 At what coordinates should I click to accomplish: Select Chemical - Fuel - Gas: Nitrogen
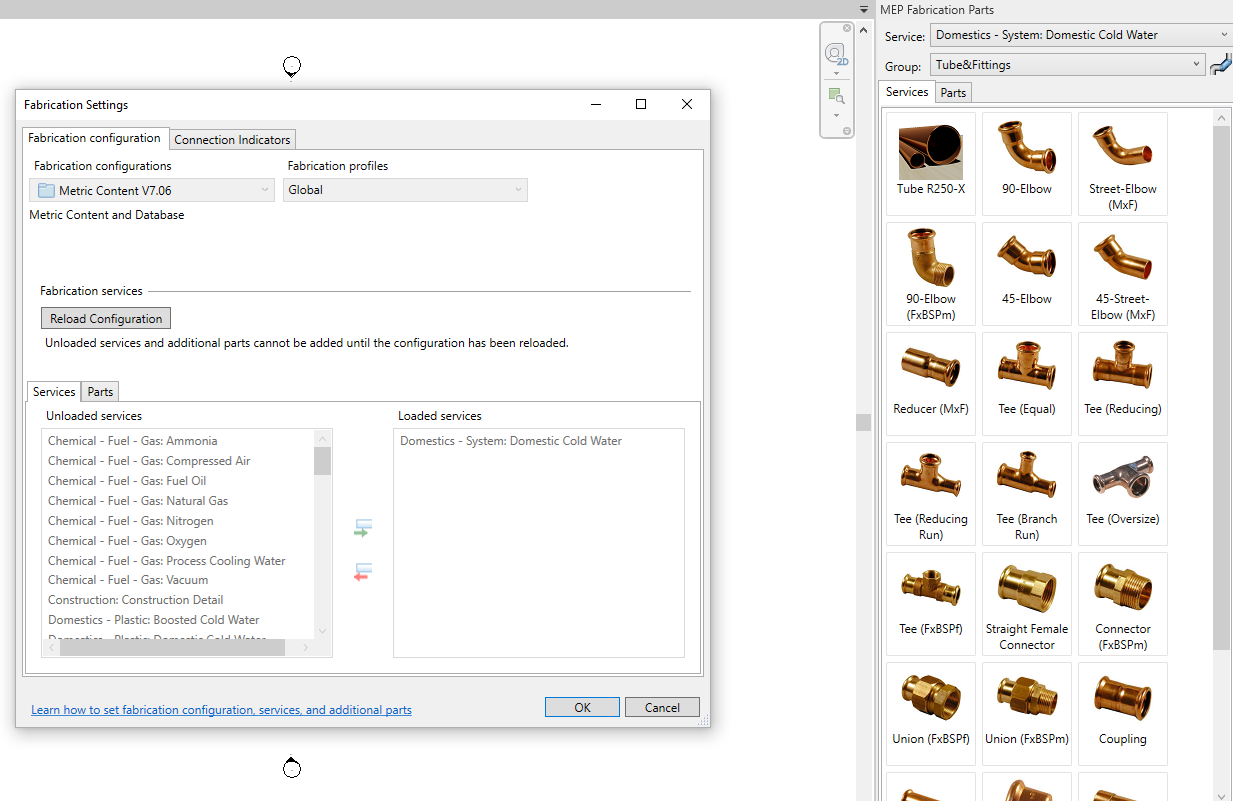click(130, 521)
